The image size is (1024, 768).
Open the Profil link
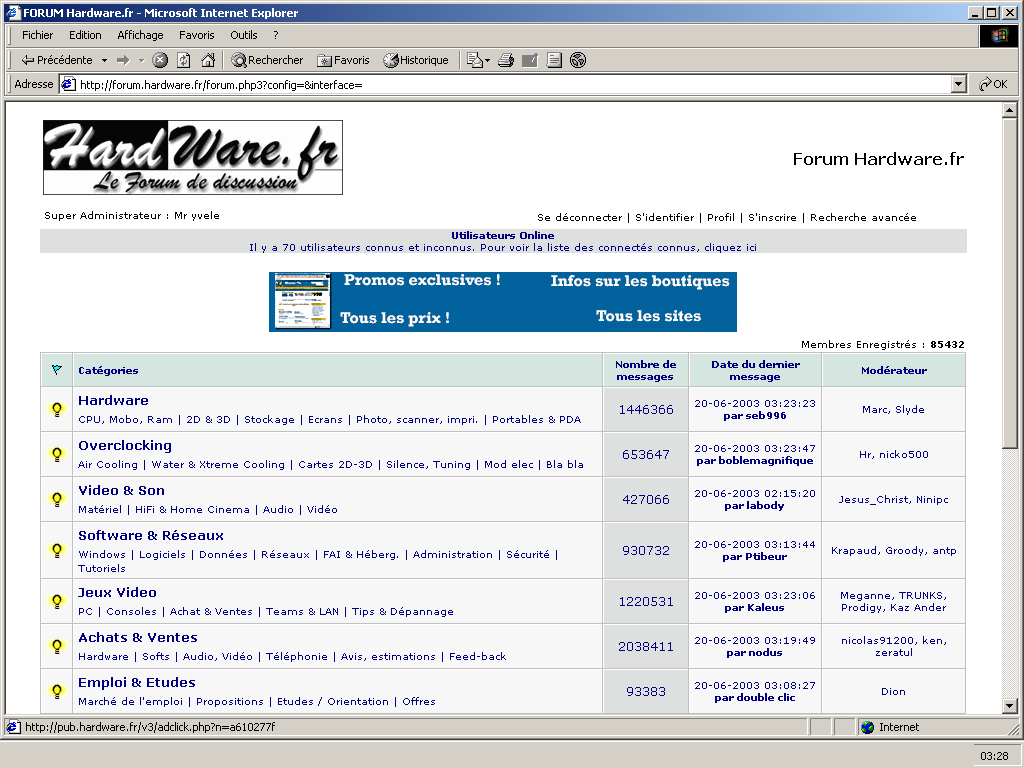721,217
